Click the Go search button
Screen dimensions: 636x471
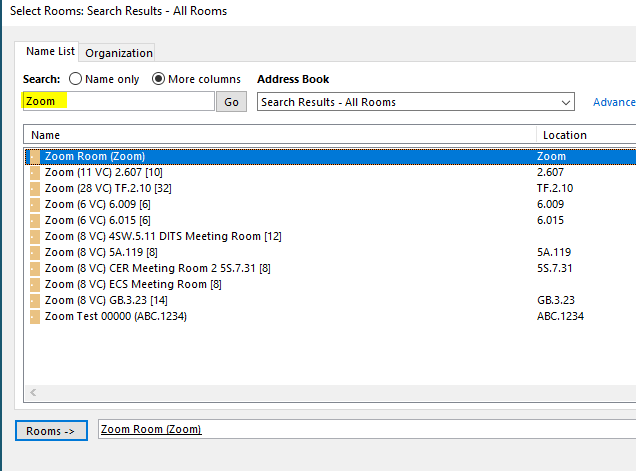(x=231, y=102)
